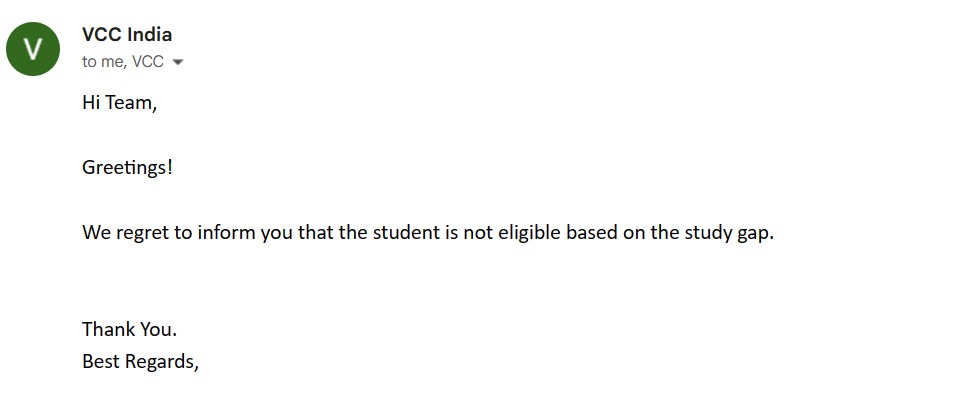This screenshot has height=413, width=978.
Task: Click the word 'We' starting the sentence
Action: click(x=97, y=232)
